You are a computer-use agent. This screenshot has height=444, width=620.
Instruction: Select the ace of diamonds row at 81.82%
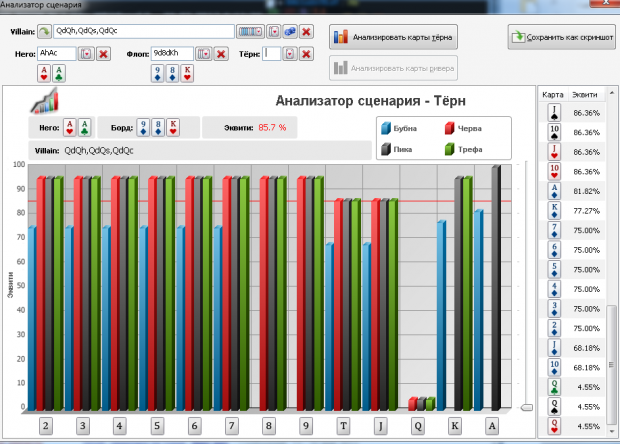pyautogui.click(x=572, y=191)
